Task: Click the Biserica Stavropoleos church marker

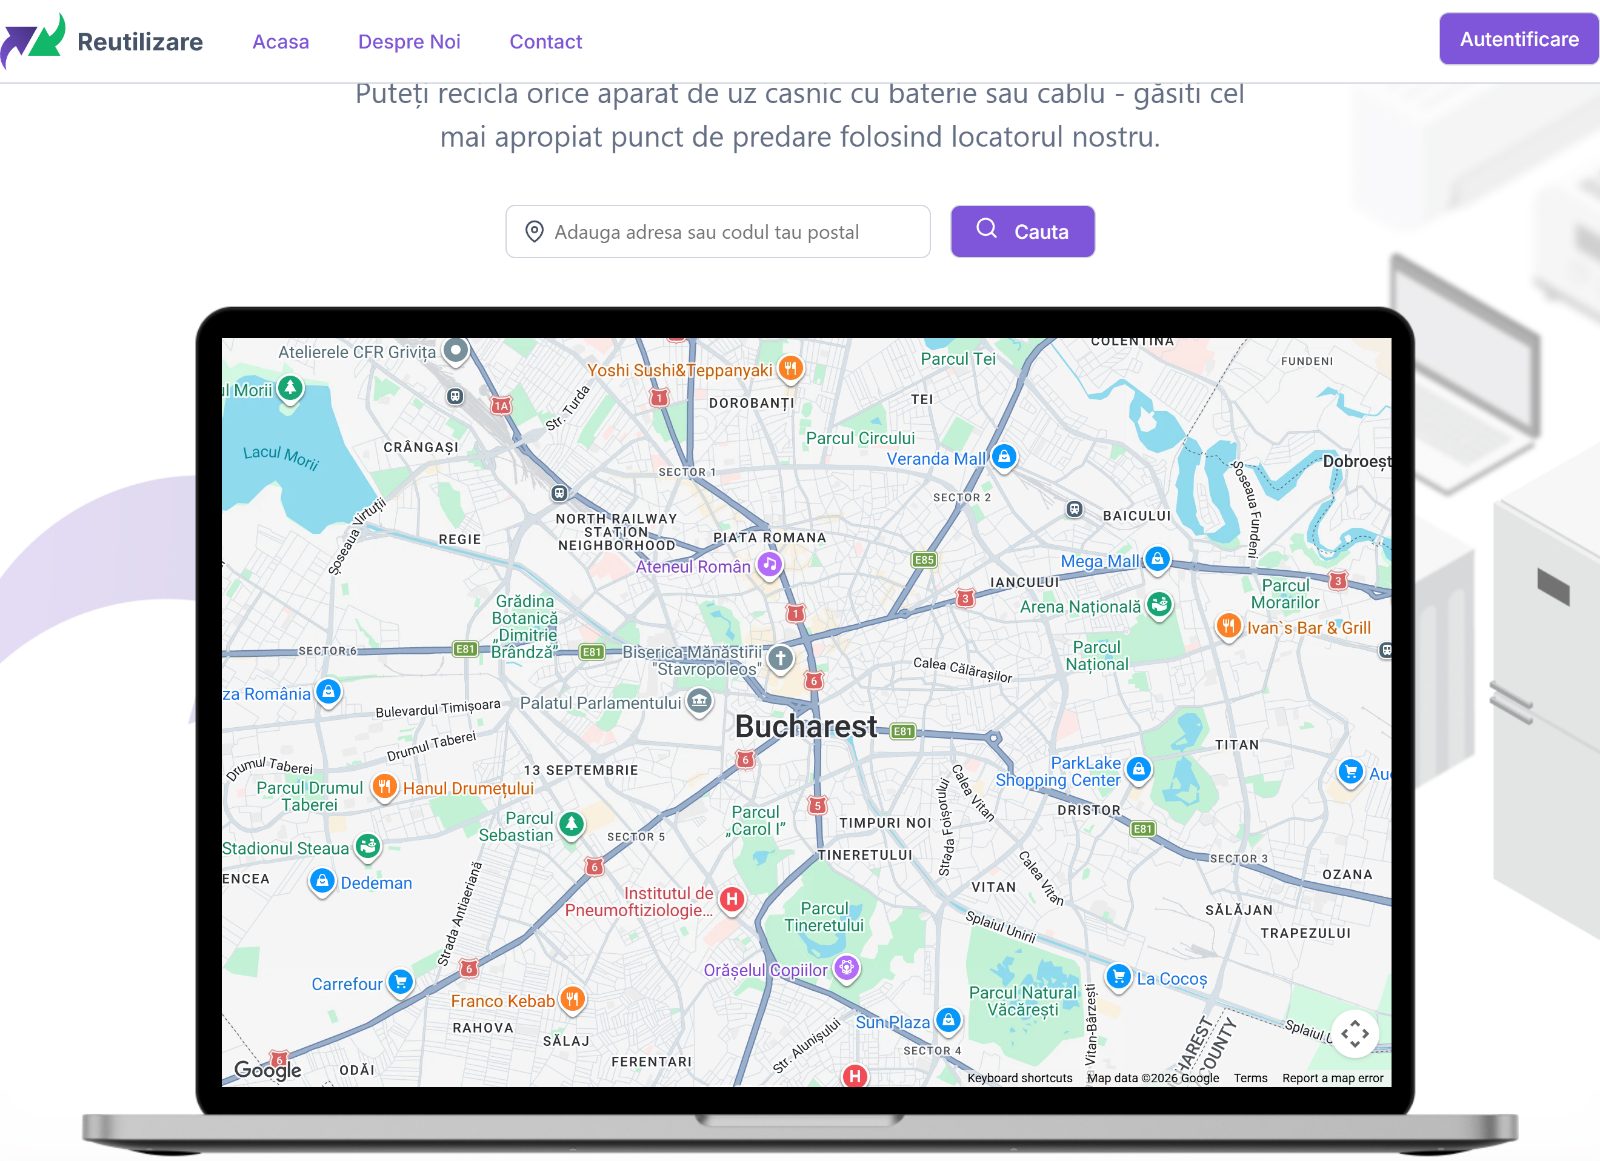Action: (781, 658)
